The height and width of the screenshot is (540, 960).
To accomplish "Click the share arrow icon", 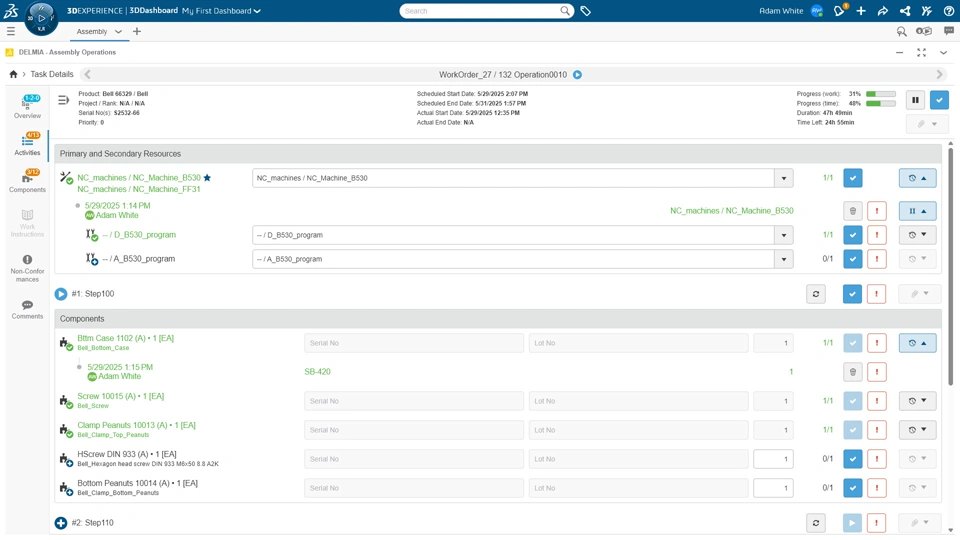I will point(882,11).
